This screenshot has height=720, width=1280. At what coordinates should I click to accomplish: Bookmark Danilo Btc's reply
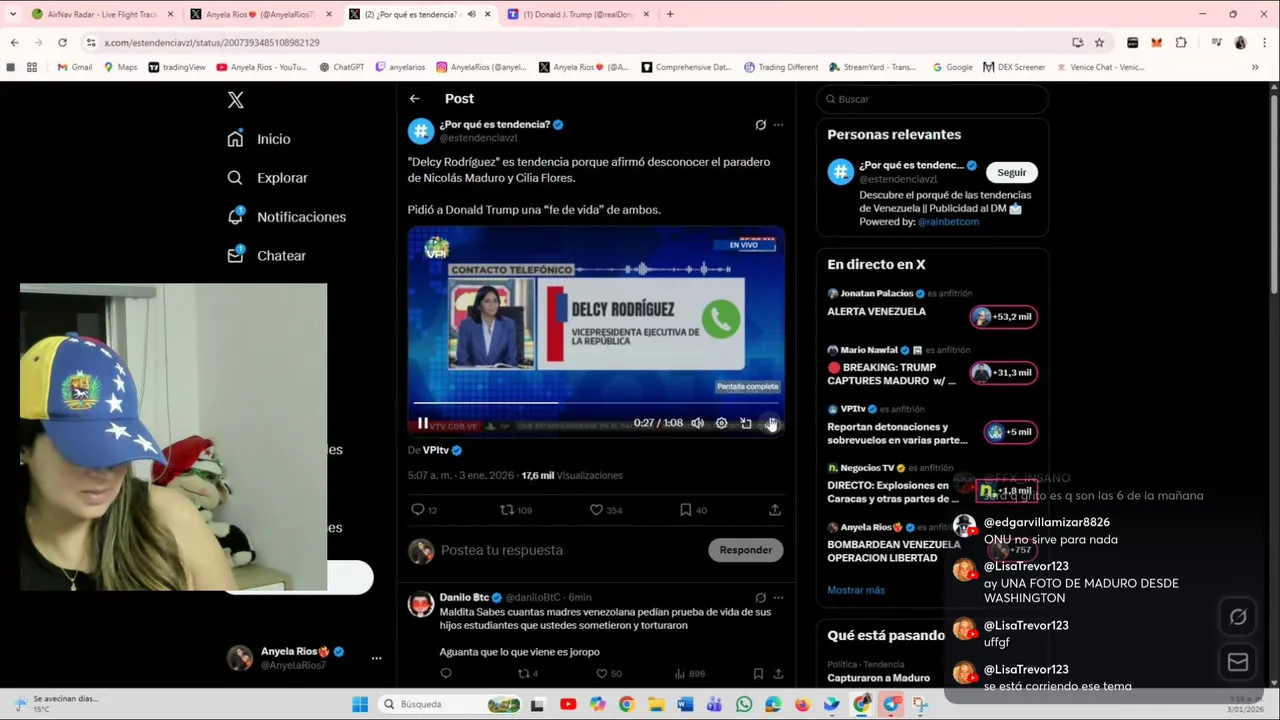point(758,674)
